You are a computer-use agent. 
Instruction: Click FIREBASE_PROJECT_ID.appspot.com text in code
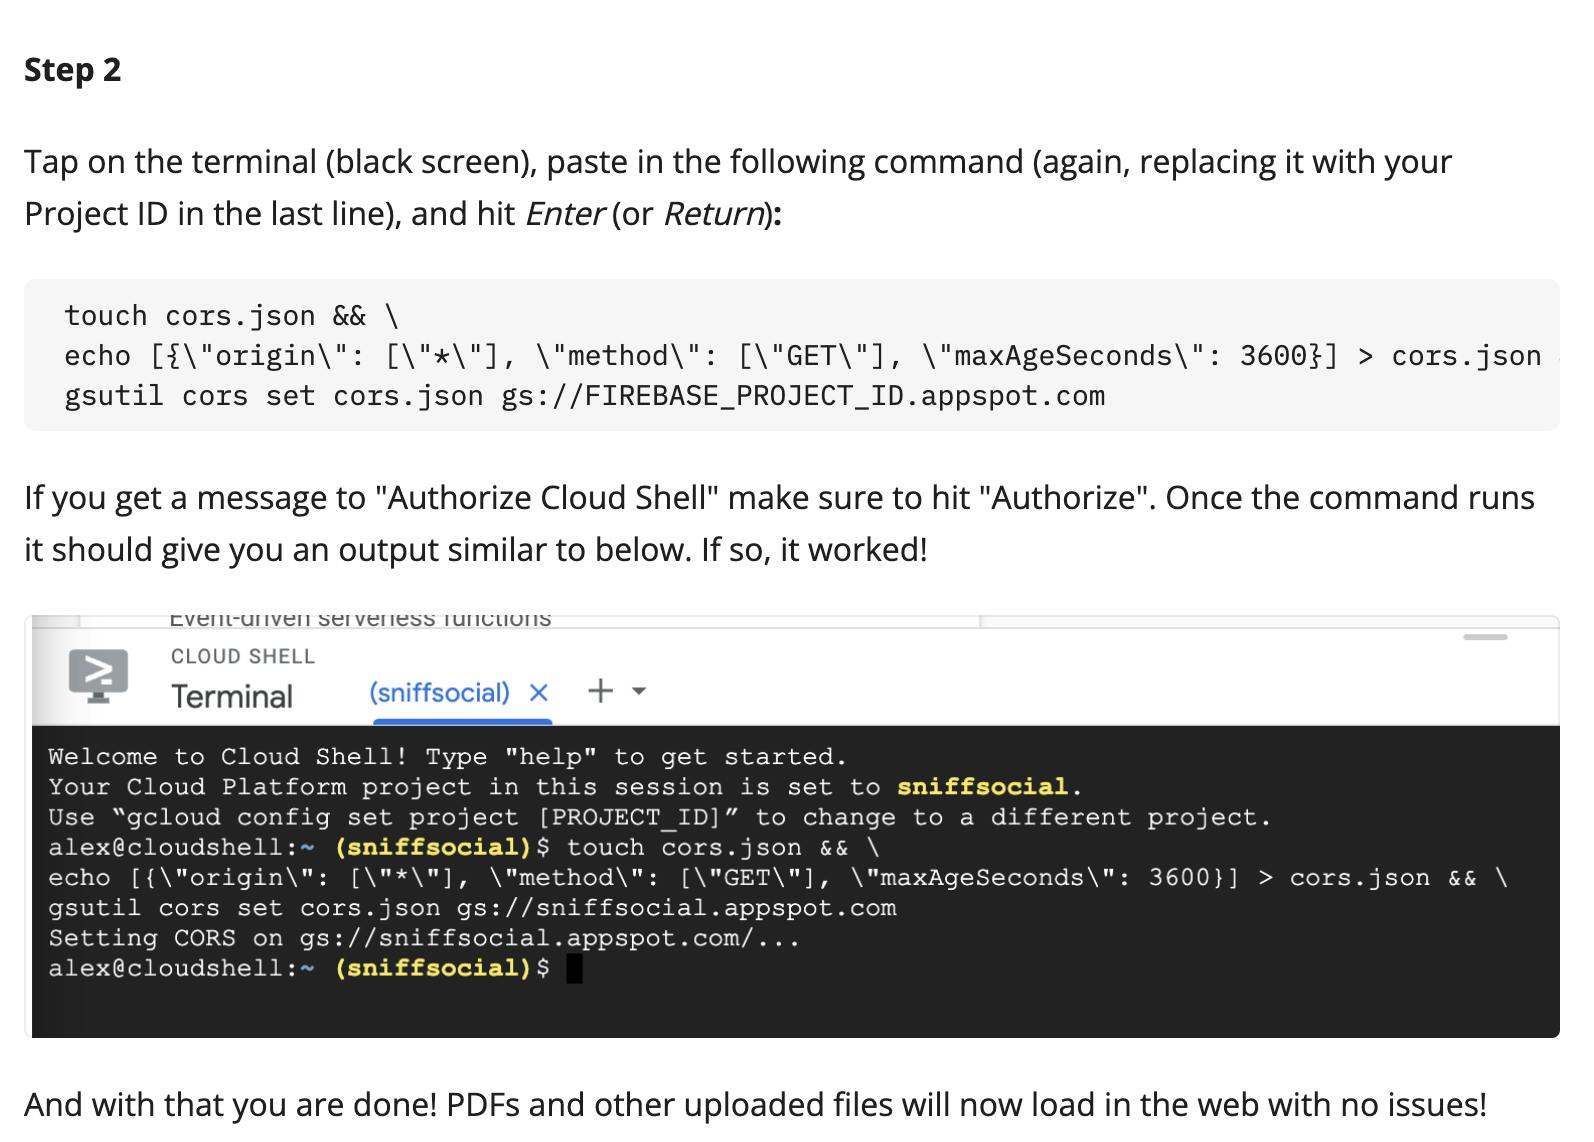pyautogui.click(x=845, y=396)
